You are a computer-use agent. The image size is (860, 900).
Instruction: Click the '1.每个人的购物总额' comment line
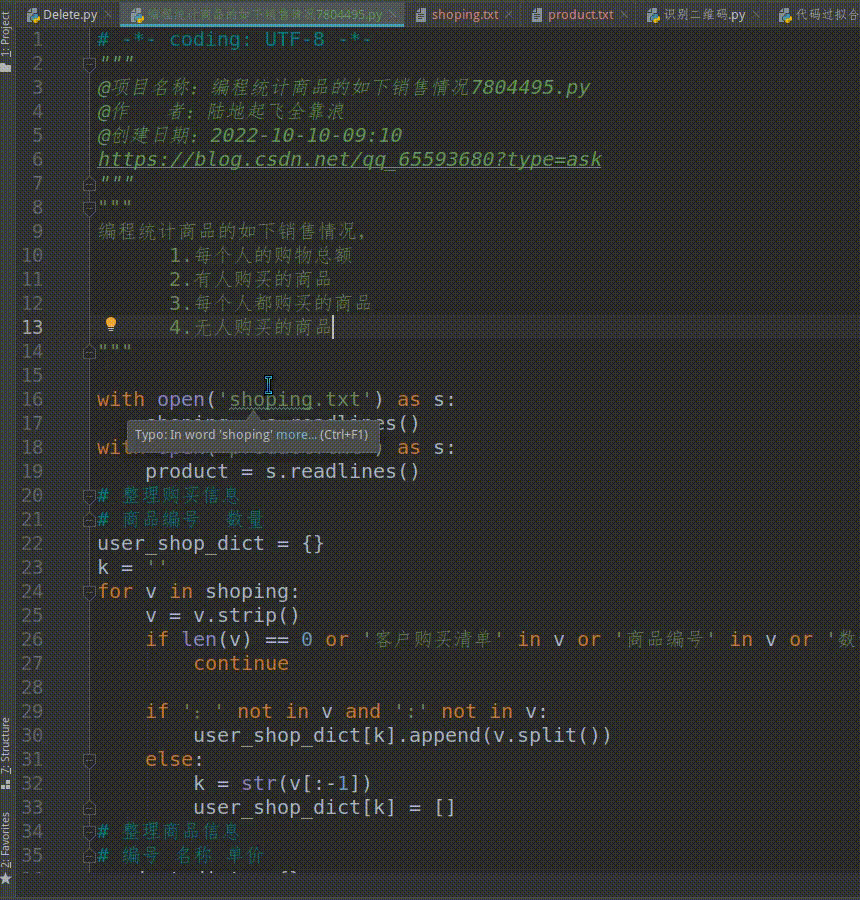coord(261,255)
